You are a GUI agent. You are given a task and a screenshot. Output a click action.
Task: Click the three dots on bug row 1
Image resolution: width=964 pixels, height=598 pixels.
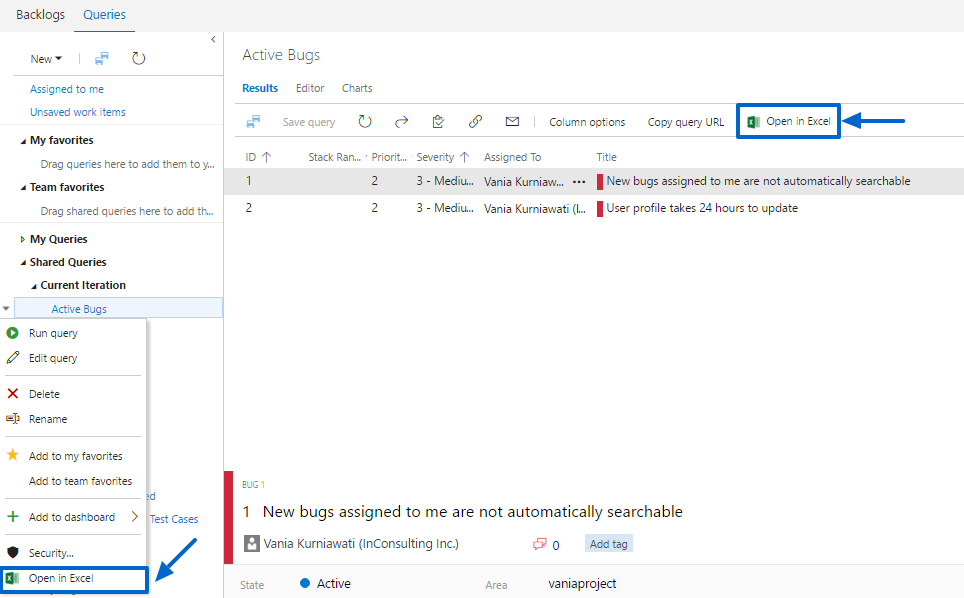579,182
